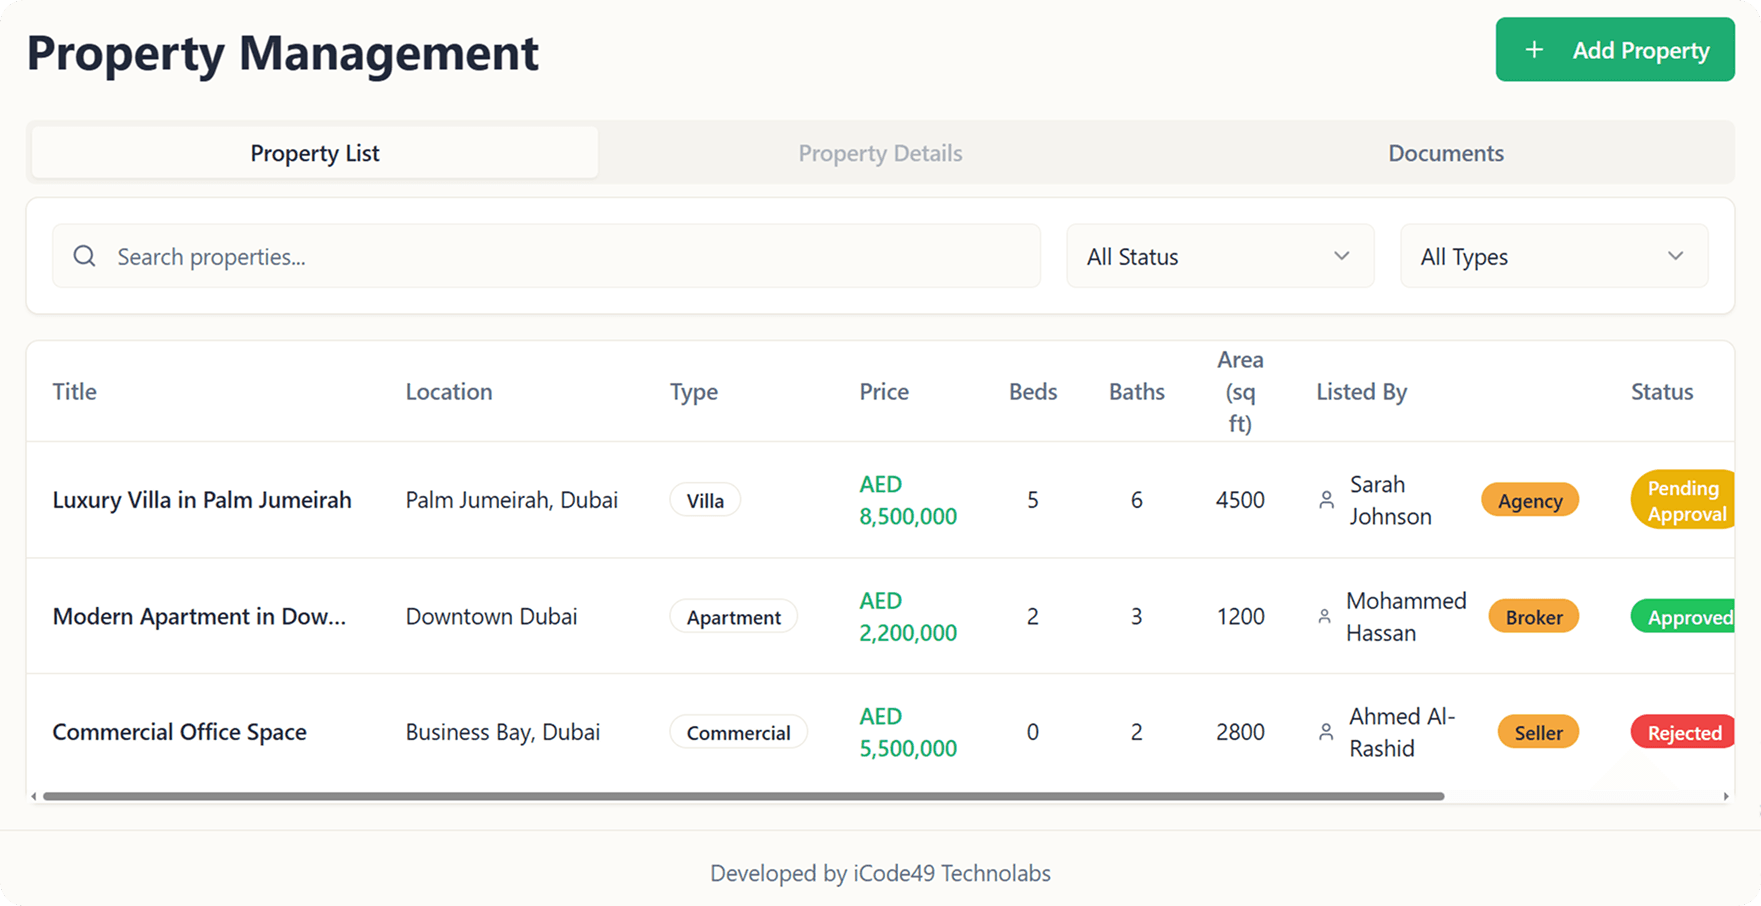Select the Property List tab

[x=315, y=153]
